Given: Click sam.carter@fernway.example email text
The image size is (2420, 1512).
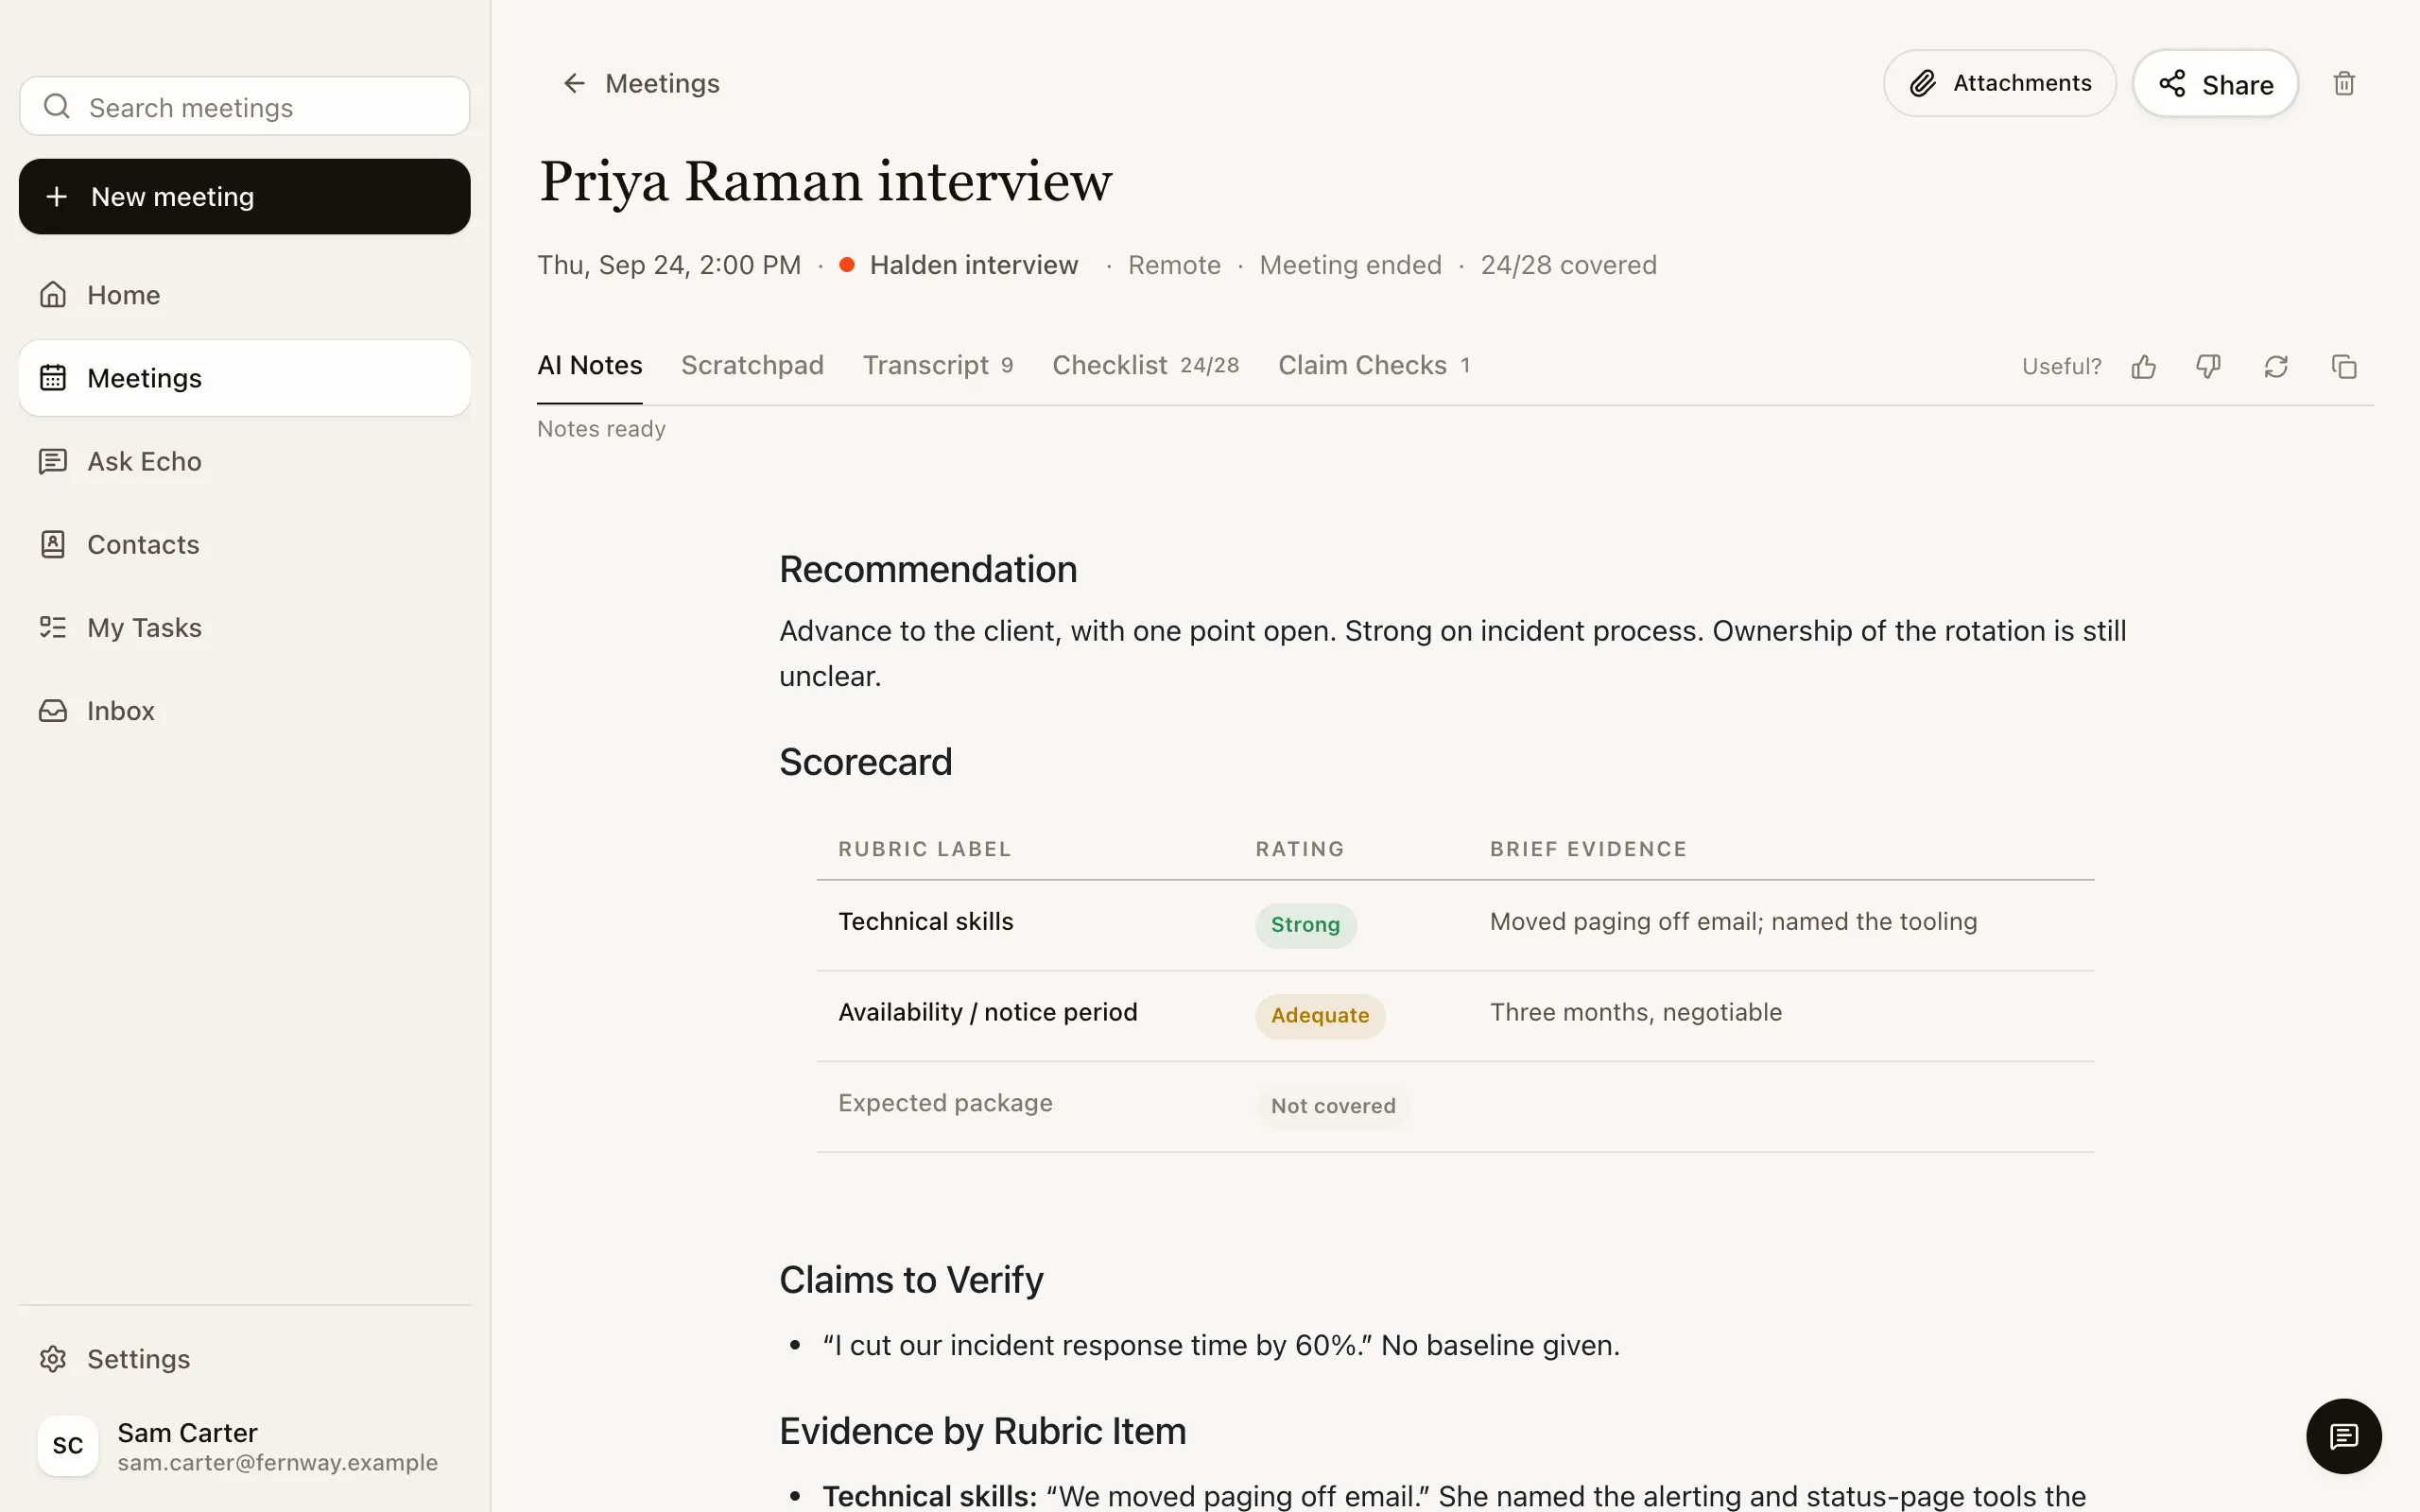Looking at the screenshot, I should pos(277,1463).
